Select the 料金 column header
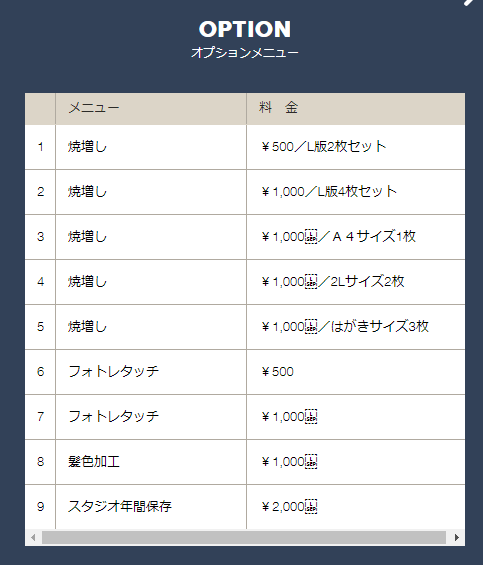Viewport: 483px width, 565px height. coord(355,109)
